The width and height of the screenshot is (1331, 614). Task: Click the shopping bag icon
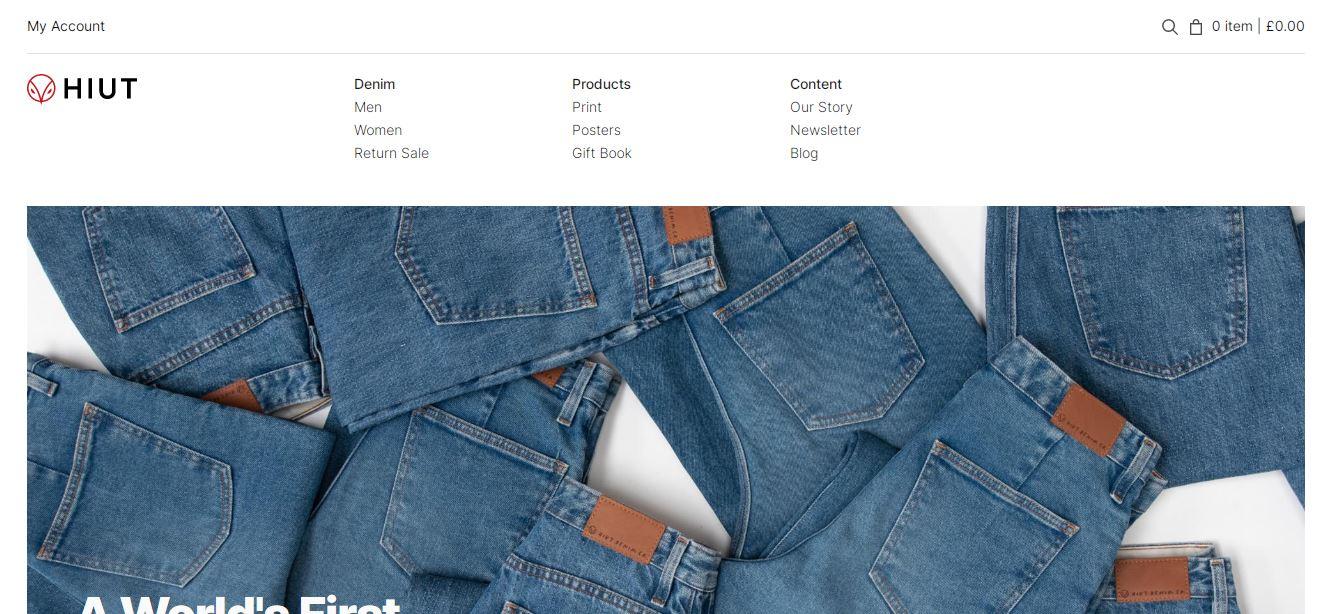[1196, 27]
